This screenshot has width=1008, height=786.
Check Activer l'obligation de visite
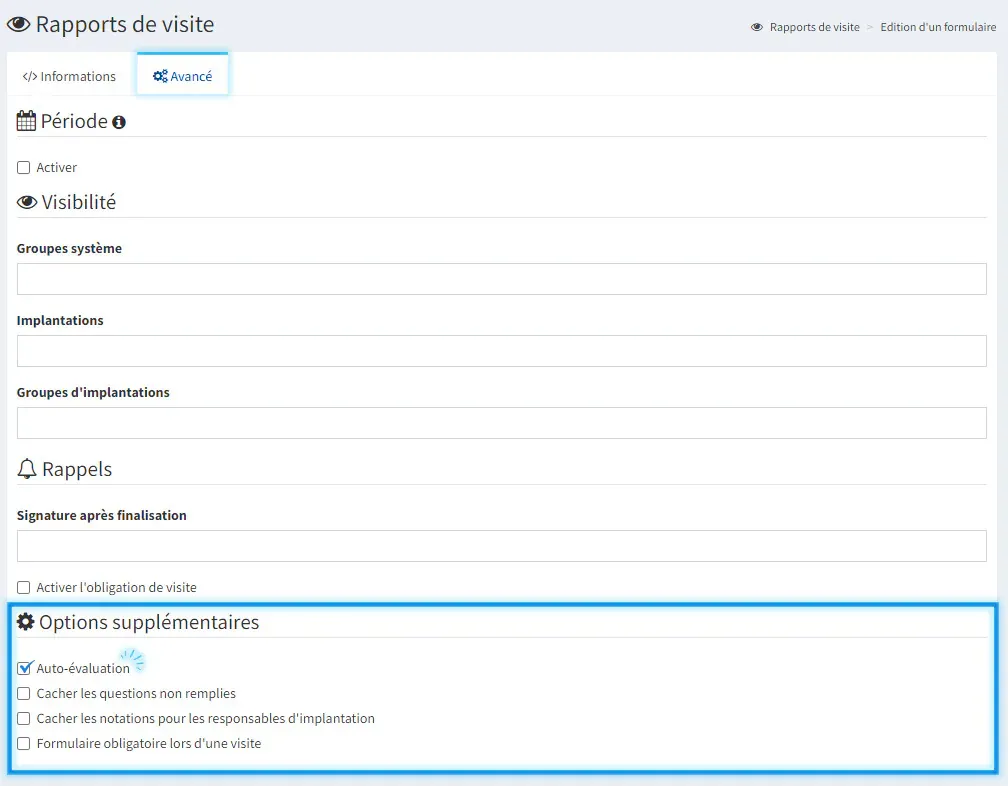click(x=24, y=587)
